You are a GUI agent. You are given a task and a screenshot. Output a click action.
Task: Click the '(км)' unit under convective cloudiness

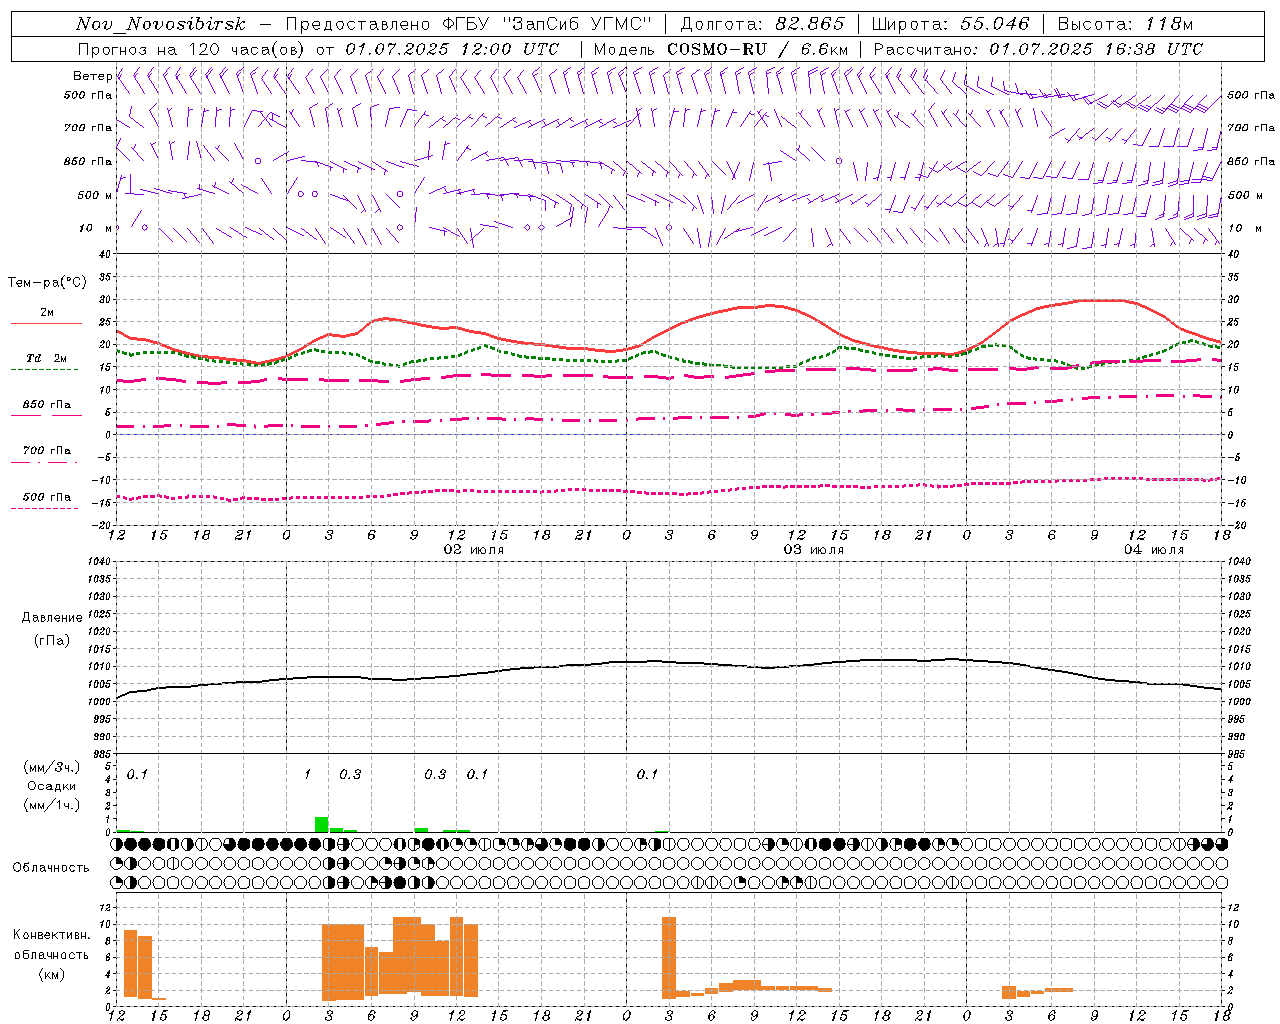point(51,973)
